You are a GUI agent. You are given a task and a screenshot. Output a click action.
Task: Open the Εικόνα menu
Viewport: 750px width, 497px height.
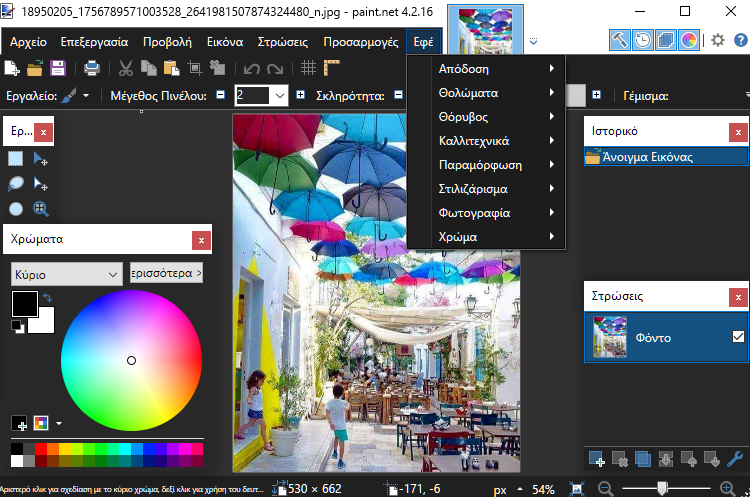[x=225, y=43]
